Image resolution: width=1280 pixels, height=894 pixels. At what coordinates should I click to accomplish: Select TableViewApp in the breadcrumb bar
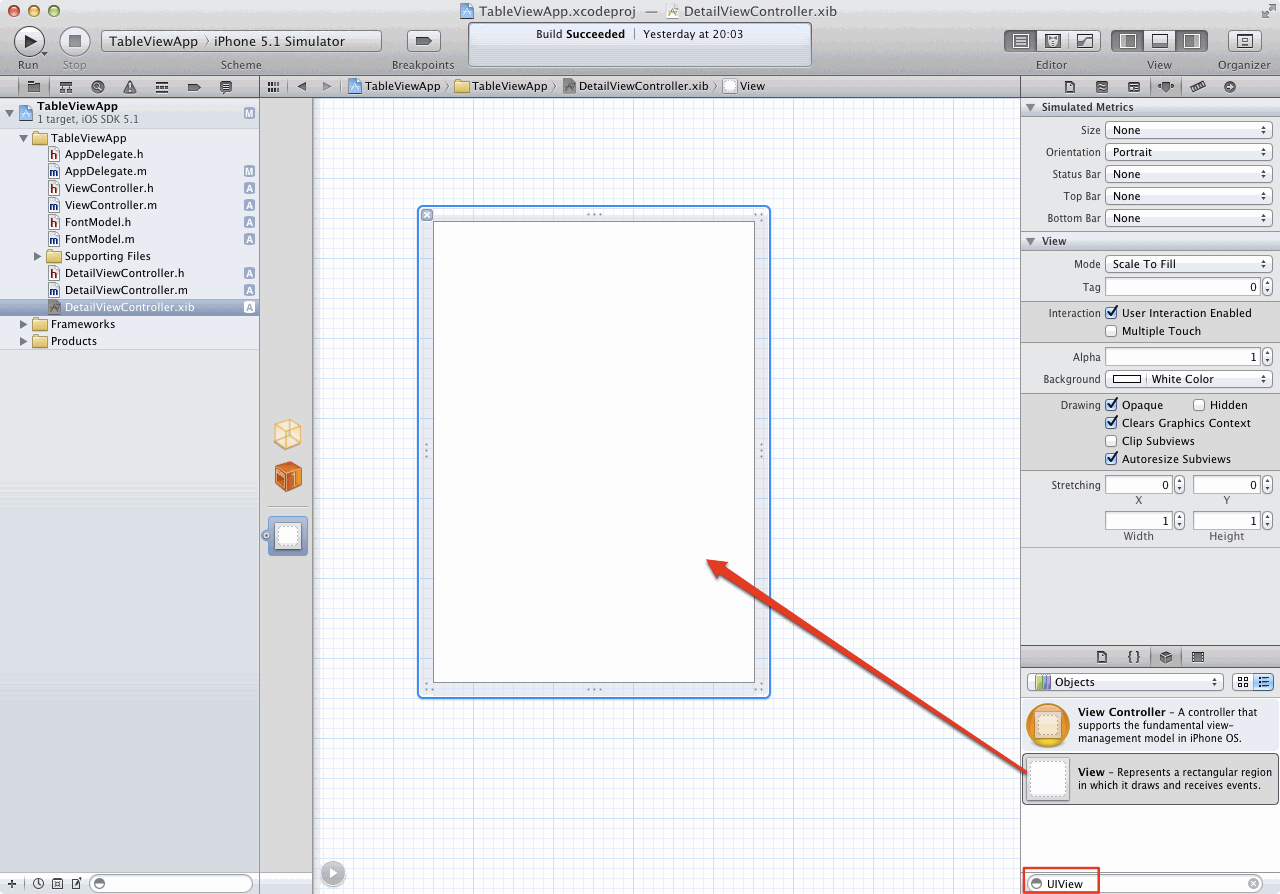point(394,86)
